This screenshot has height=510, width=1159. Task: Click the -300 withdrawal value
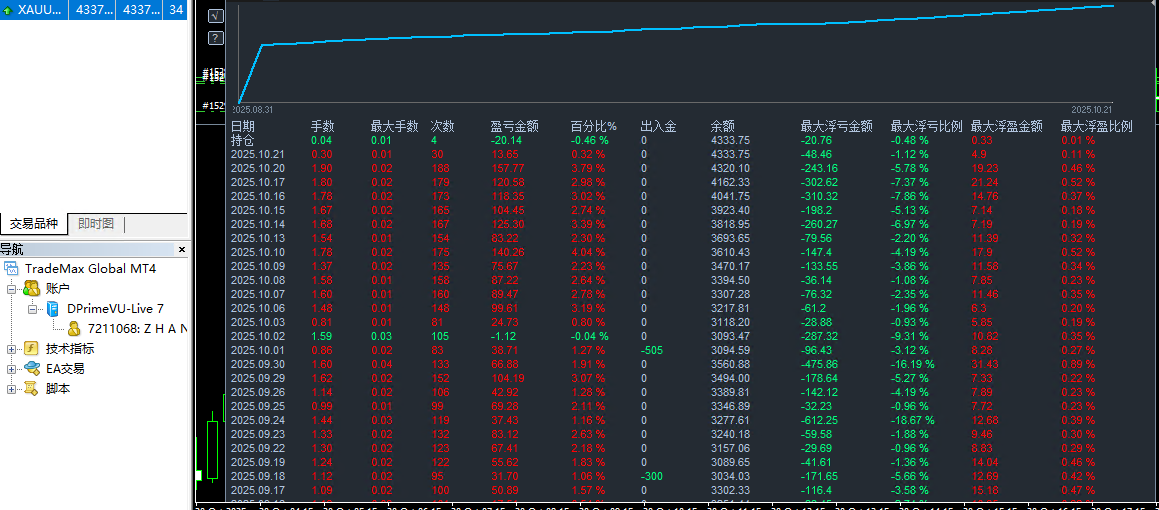[x=653, y=475]
